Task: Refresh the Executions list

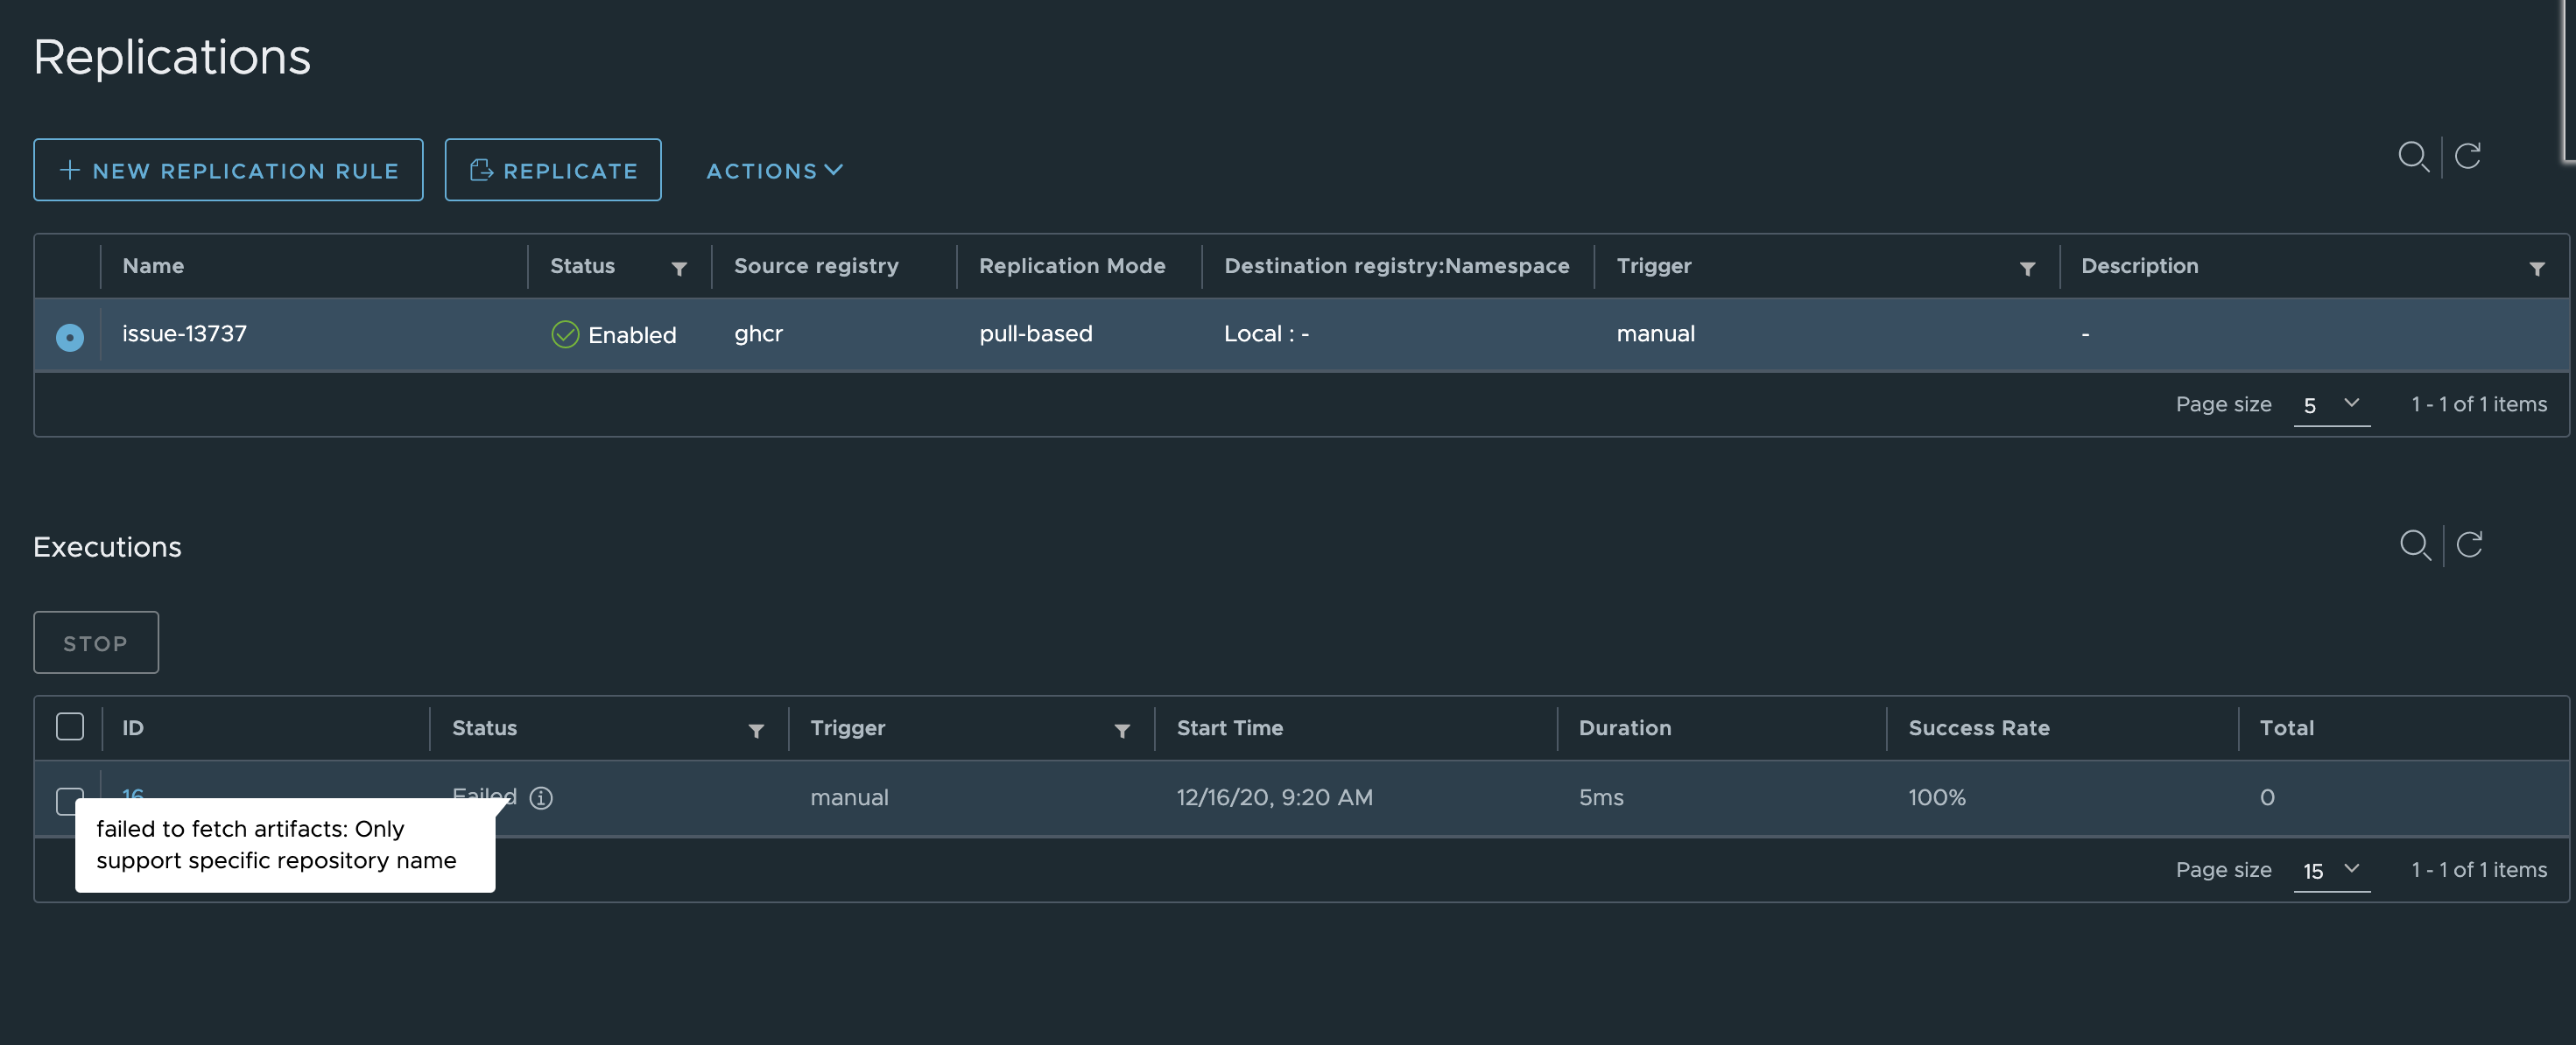Action: pyautogui.click(x=2469, y=545)
